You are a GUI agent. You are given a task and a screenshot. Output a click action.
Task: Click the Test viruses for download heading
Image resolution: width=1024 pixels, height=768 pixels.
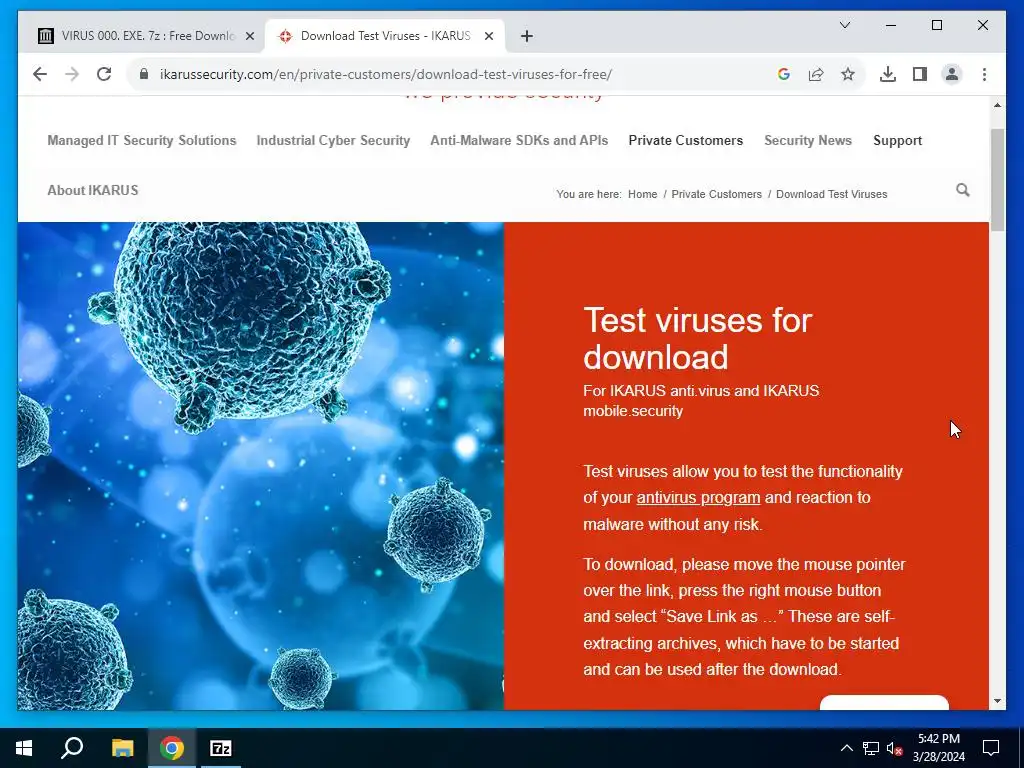pos(697,338)
